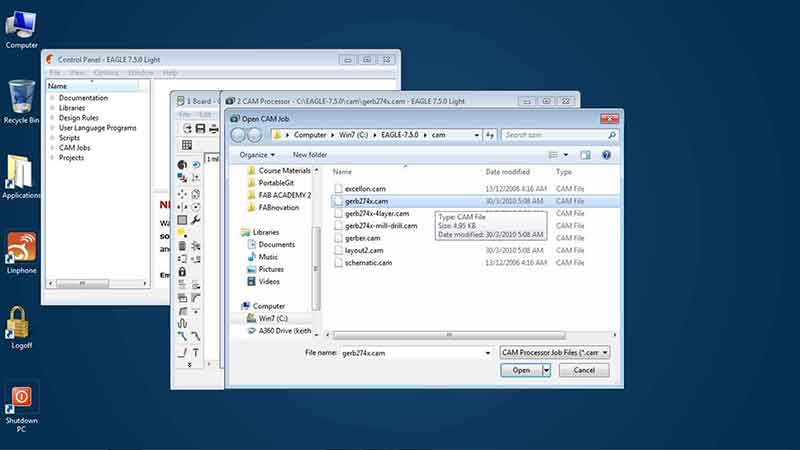Select User Language Programs in Control Panel tree
The height and width of the screenshot is (450, 800).
97,128
